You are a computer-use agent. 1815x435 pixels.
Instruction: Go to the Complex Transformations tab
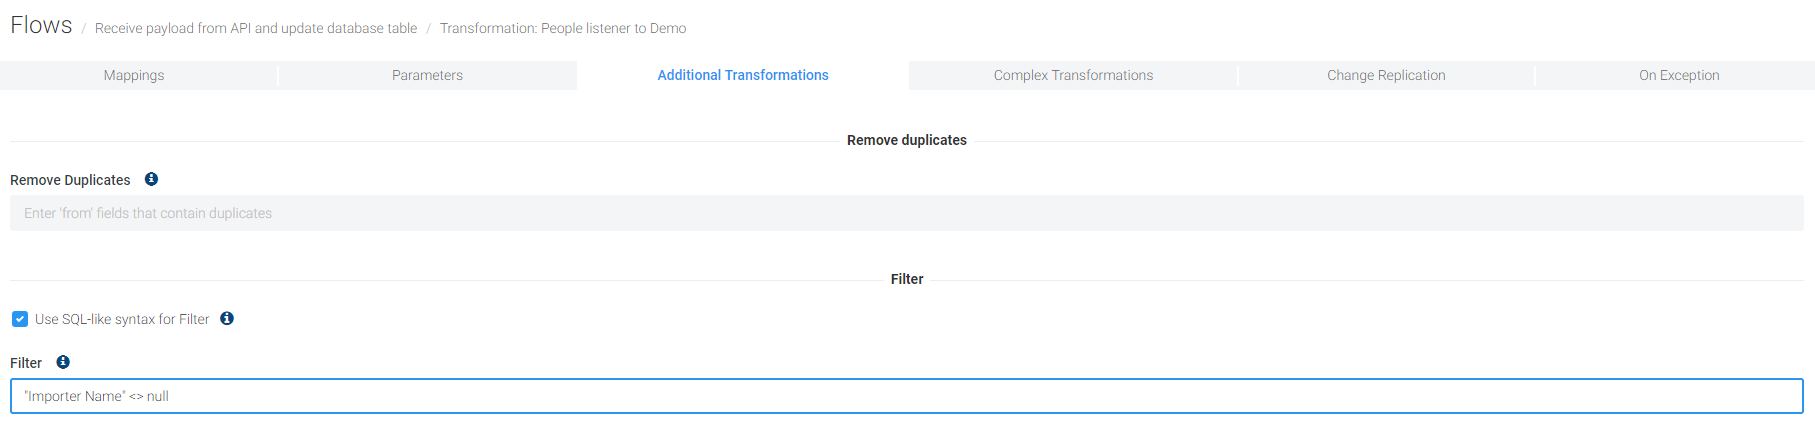[1073, 75]
